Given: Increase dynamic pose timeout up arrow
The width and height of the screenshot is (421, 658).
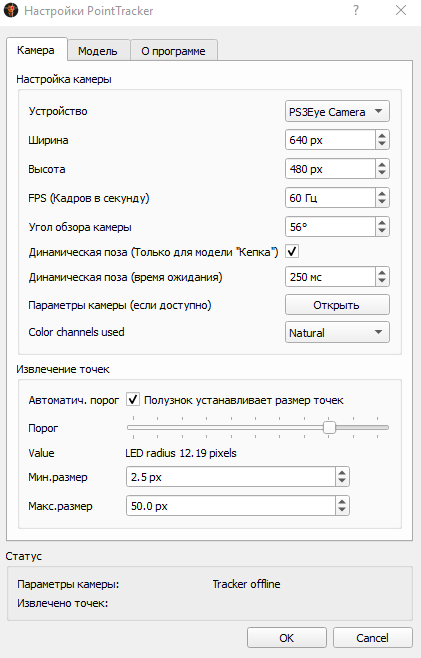Looking at the screenshot, I should (382, 273).
